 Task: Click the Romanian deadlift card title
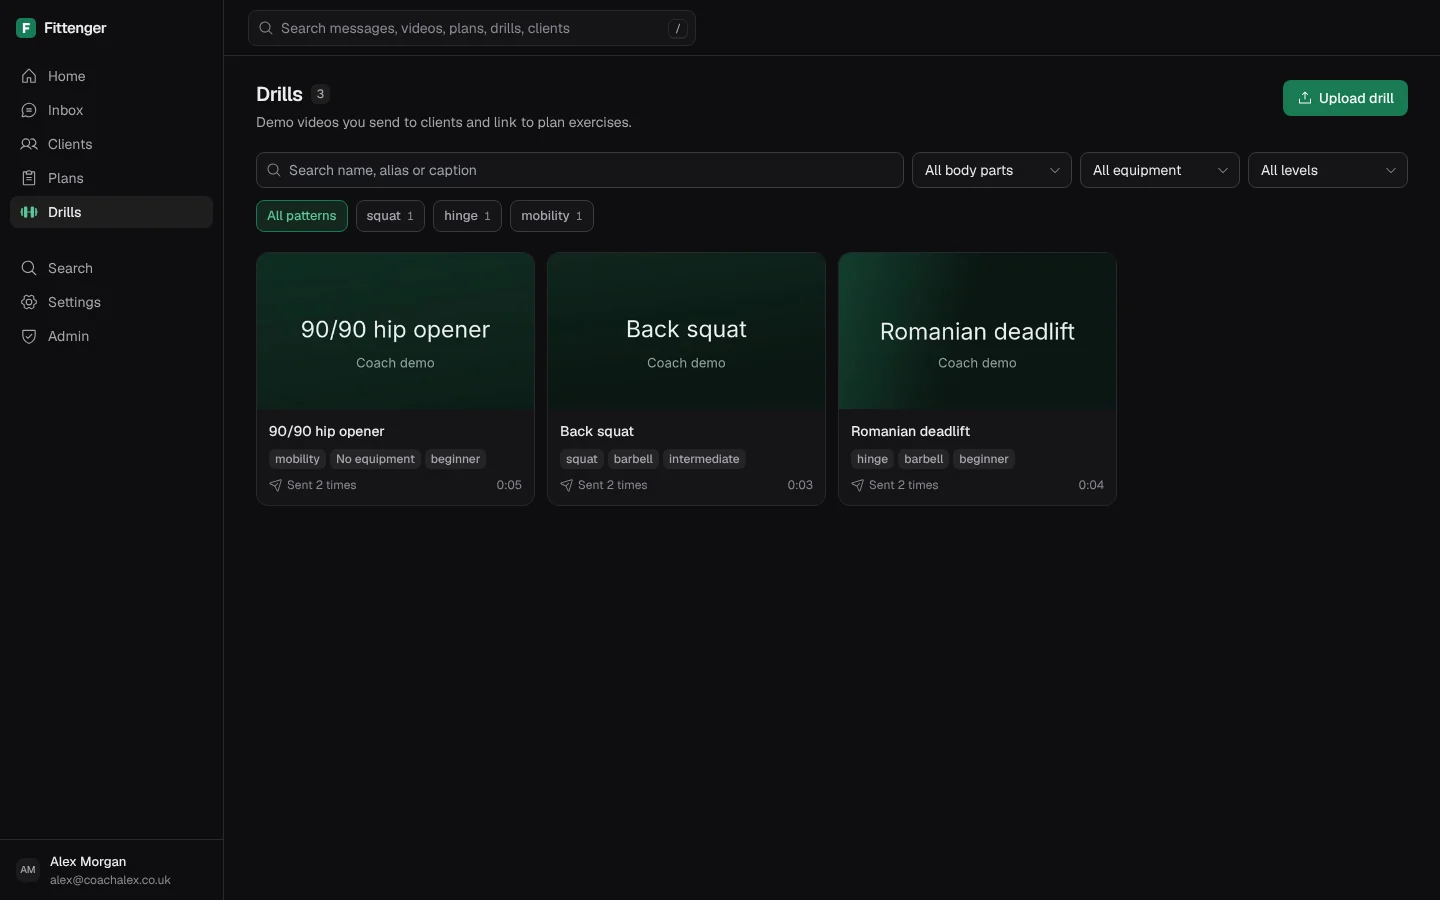coord(910,431)
